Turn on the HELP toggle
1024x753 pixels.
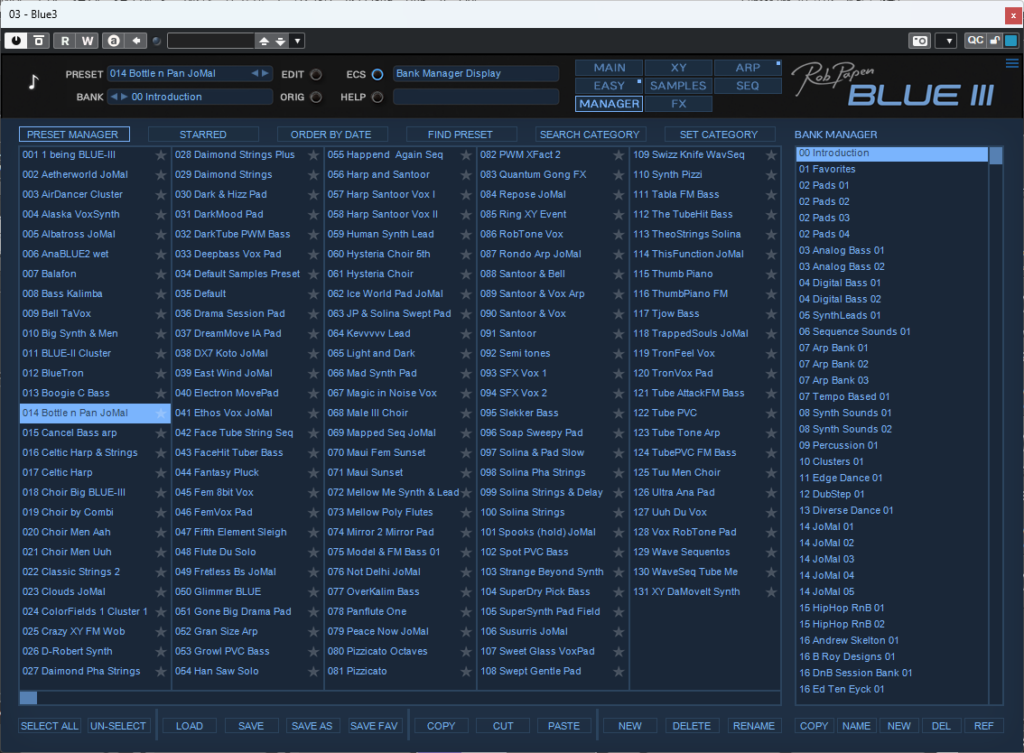coord(377,97)
